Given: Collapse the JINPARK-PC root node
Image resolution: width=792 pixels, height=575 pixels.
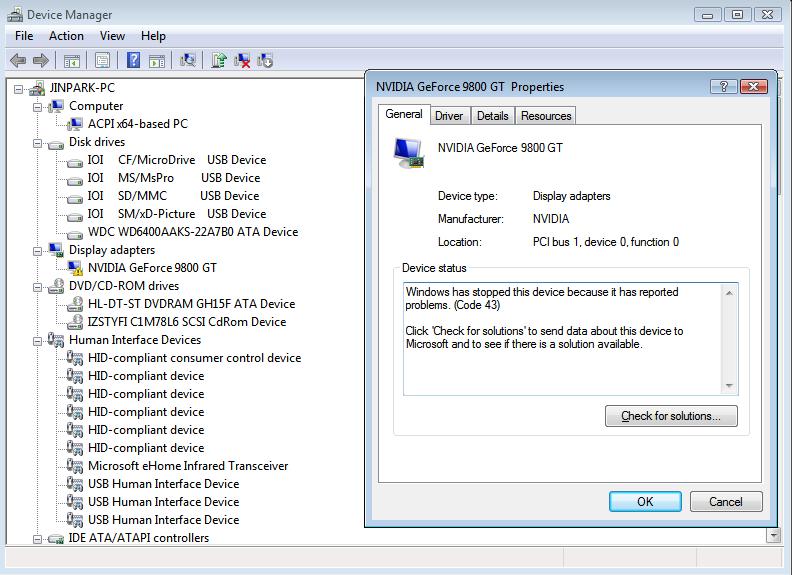Looking at the screenshot, I should coord(18,89).
